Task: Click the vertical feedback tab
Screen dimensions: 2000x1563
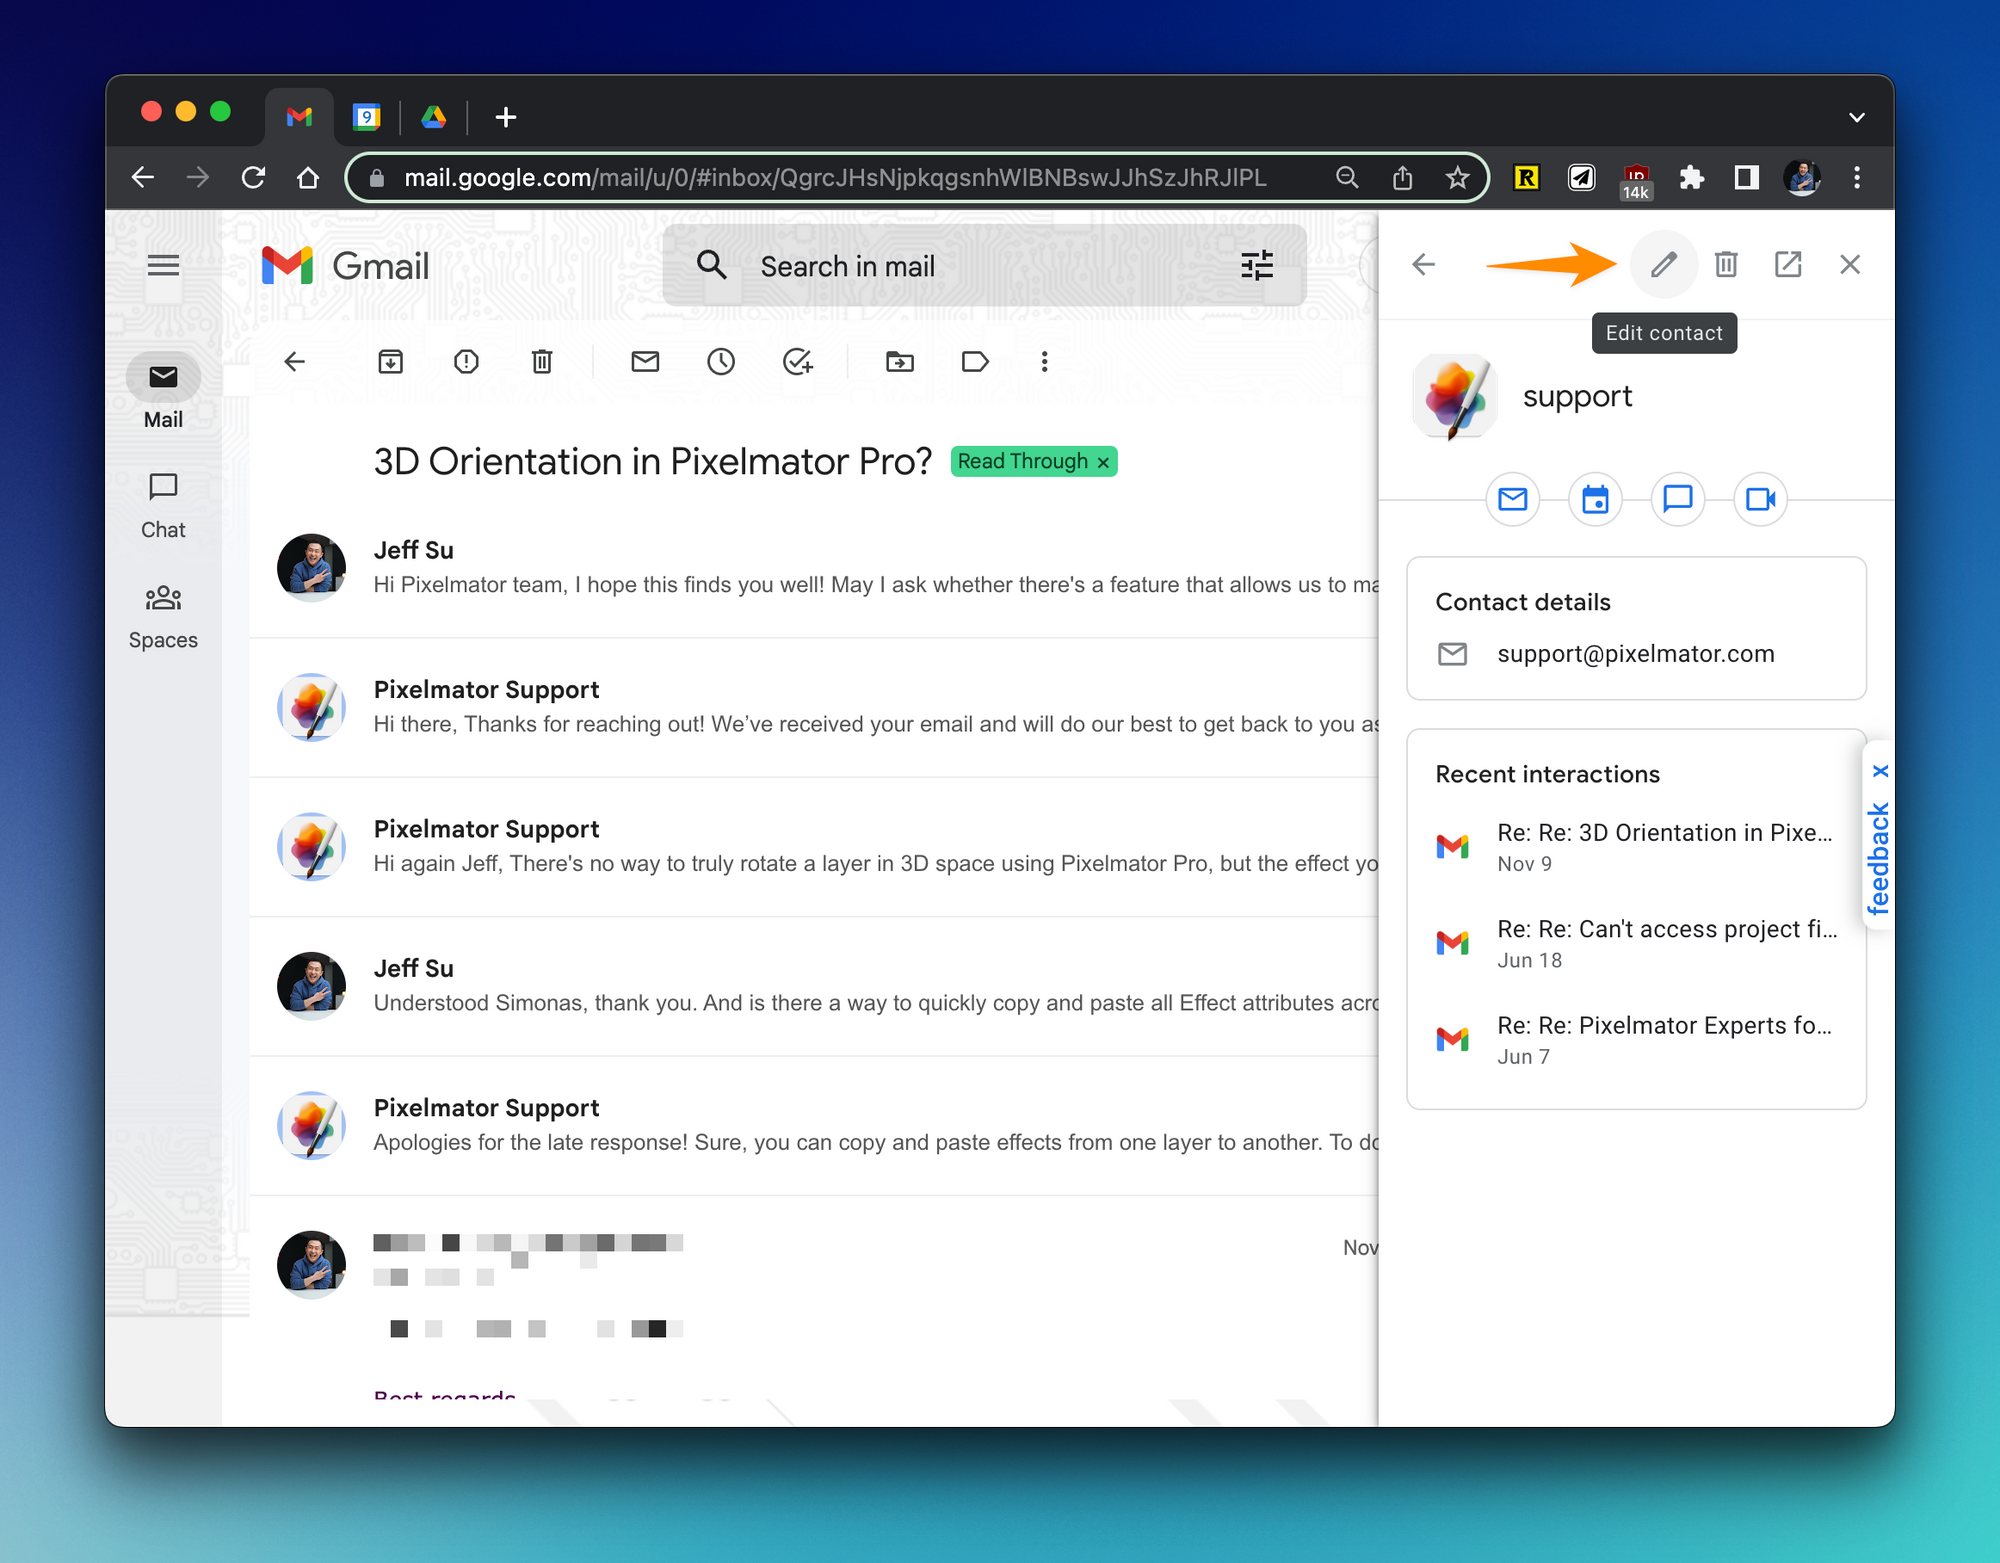Action: pos(1879,858)
